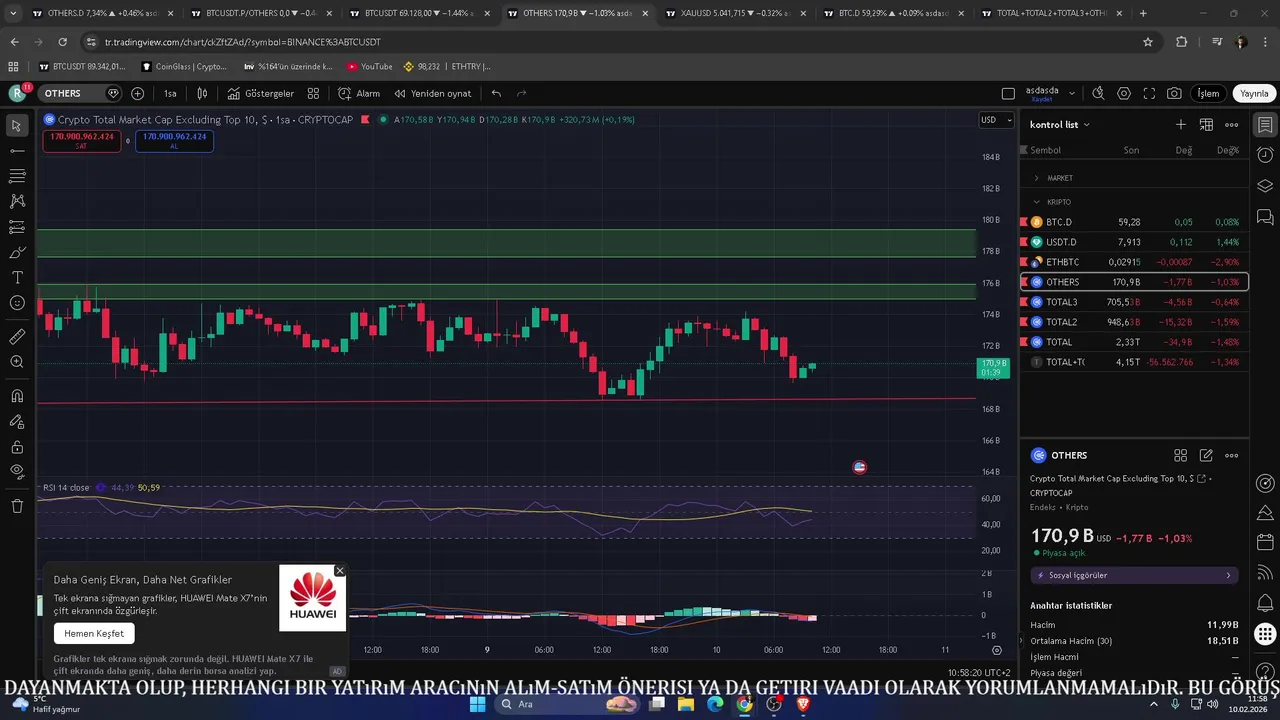Screen dimensions: 1280x720
Task: Open the asdasda layout name dropdown arrow
Action: [1072, 93]
